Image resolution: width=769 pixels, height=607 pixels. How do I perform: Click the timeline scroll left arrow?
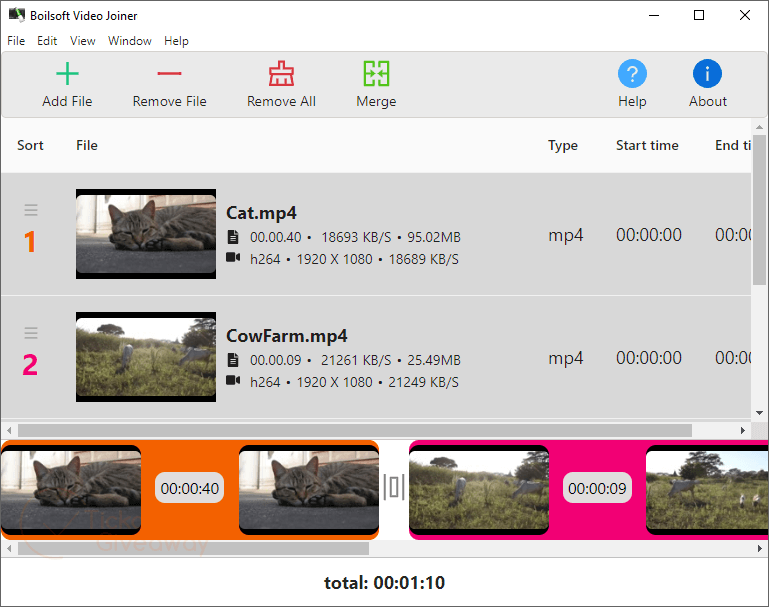tap(9, 548)
